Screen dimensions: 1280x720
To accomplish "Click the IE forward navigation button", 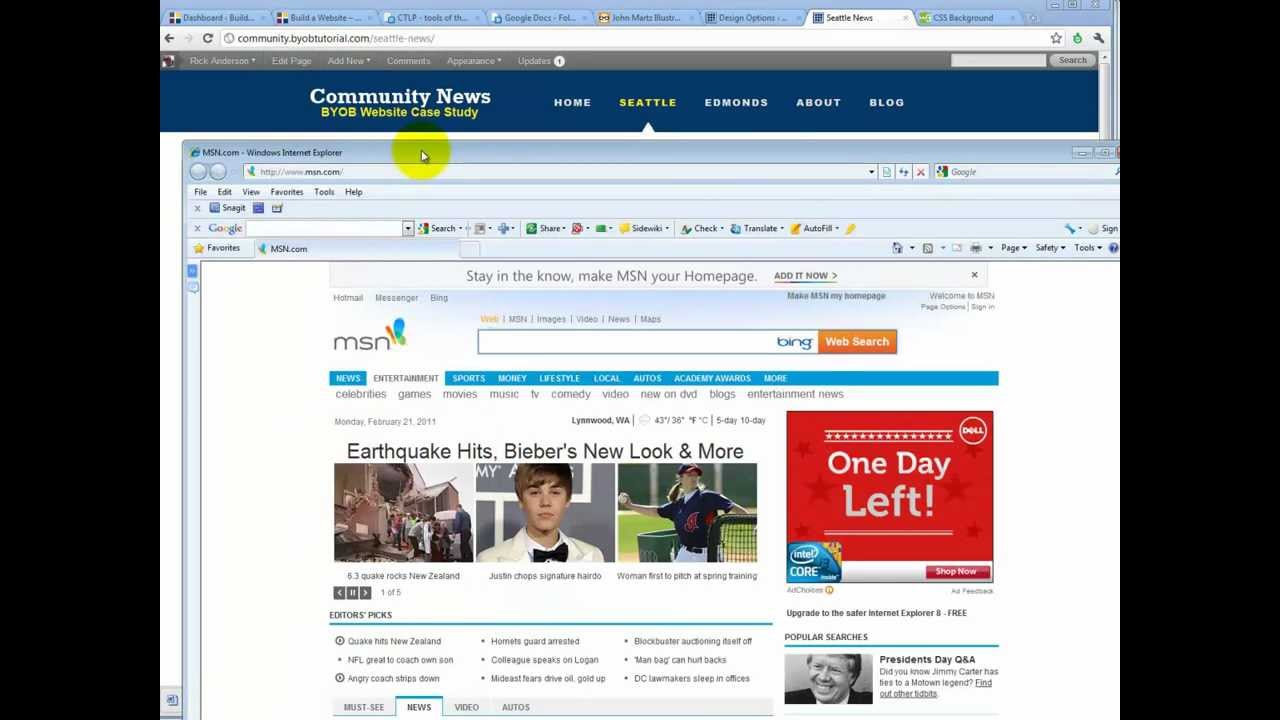I will tap(217, 172).
